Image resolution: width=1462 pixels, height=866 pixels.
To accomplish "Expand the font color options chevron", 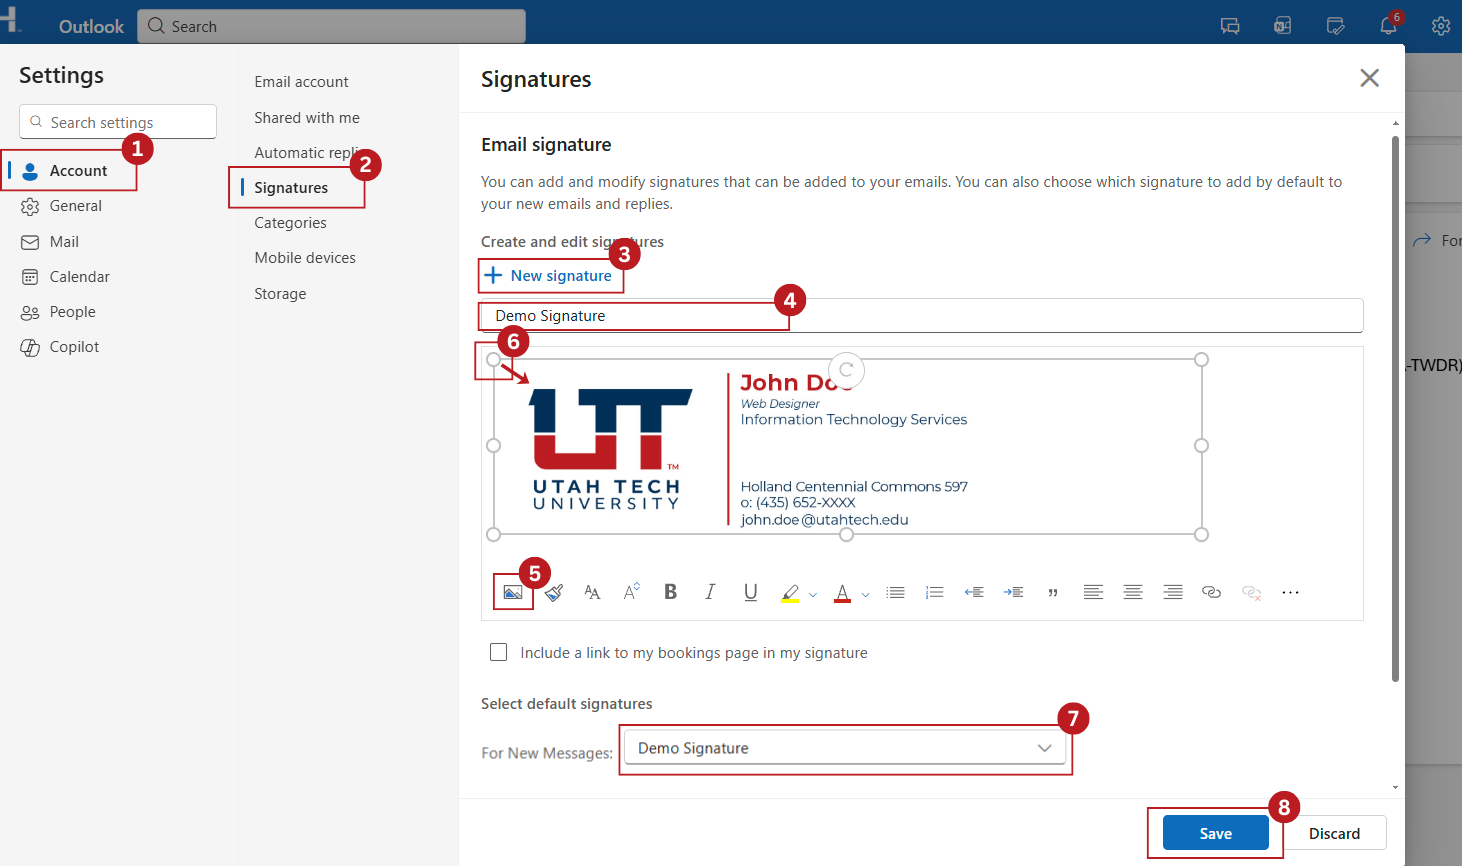I will (x=866, y=594).
